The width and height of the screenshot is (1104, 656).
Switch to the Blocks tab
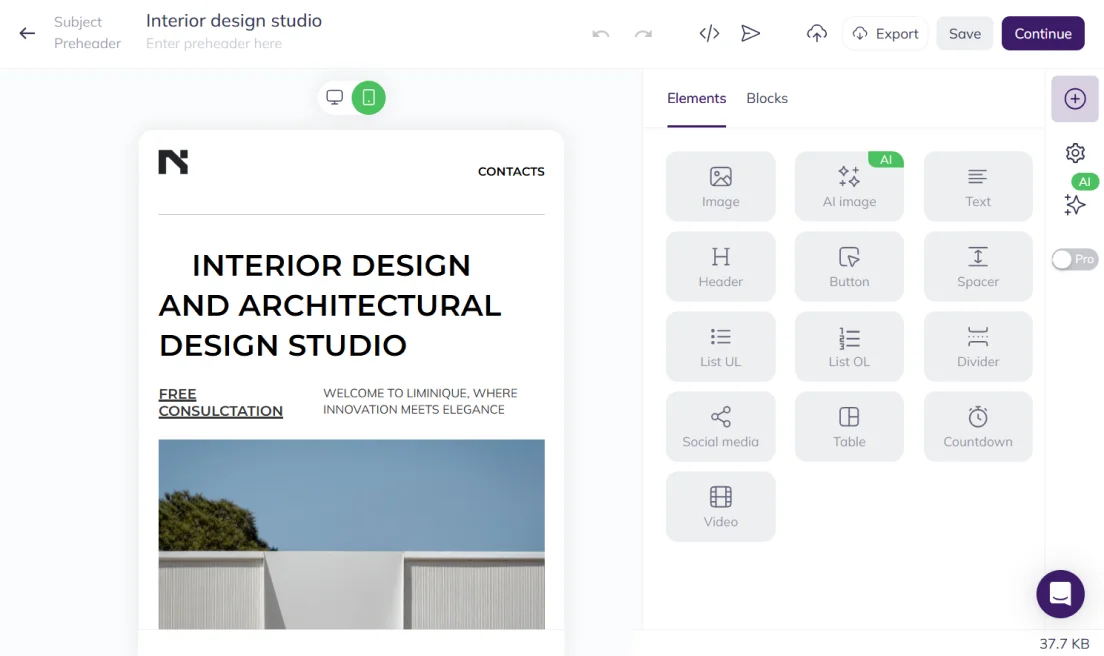tap(767, 99)
